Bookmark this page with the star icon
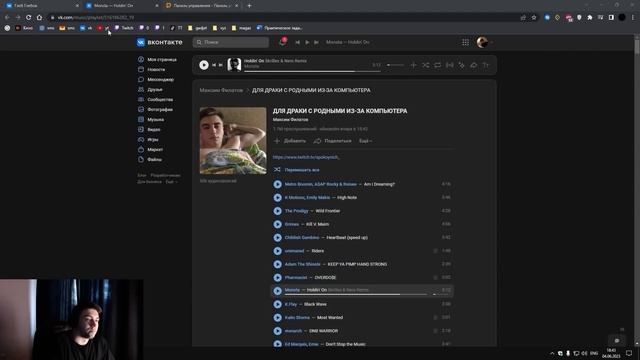This screenshot has width=640, height=360. [534, 18]
